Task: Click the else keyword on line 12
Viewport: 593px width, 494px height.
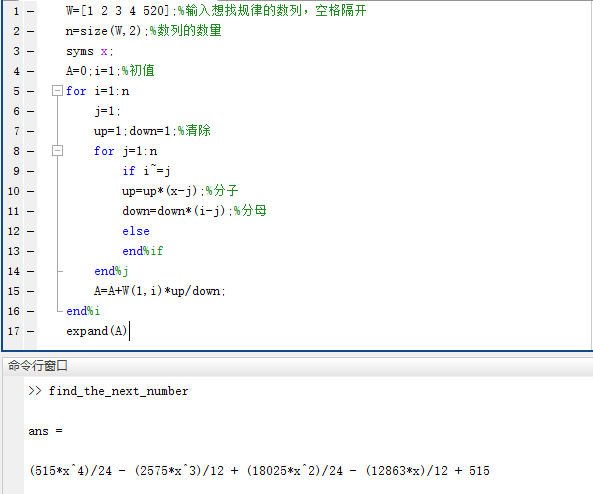Action: (136, 231)
